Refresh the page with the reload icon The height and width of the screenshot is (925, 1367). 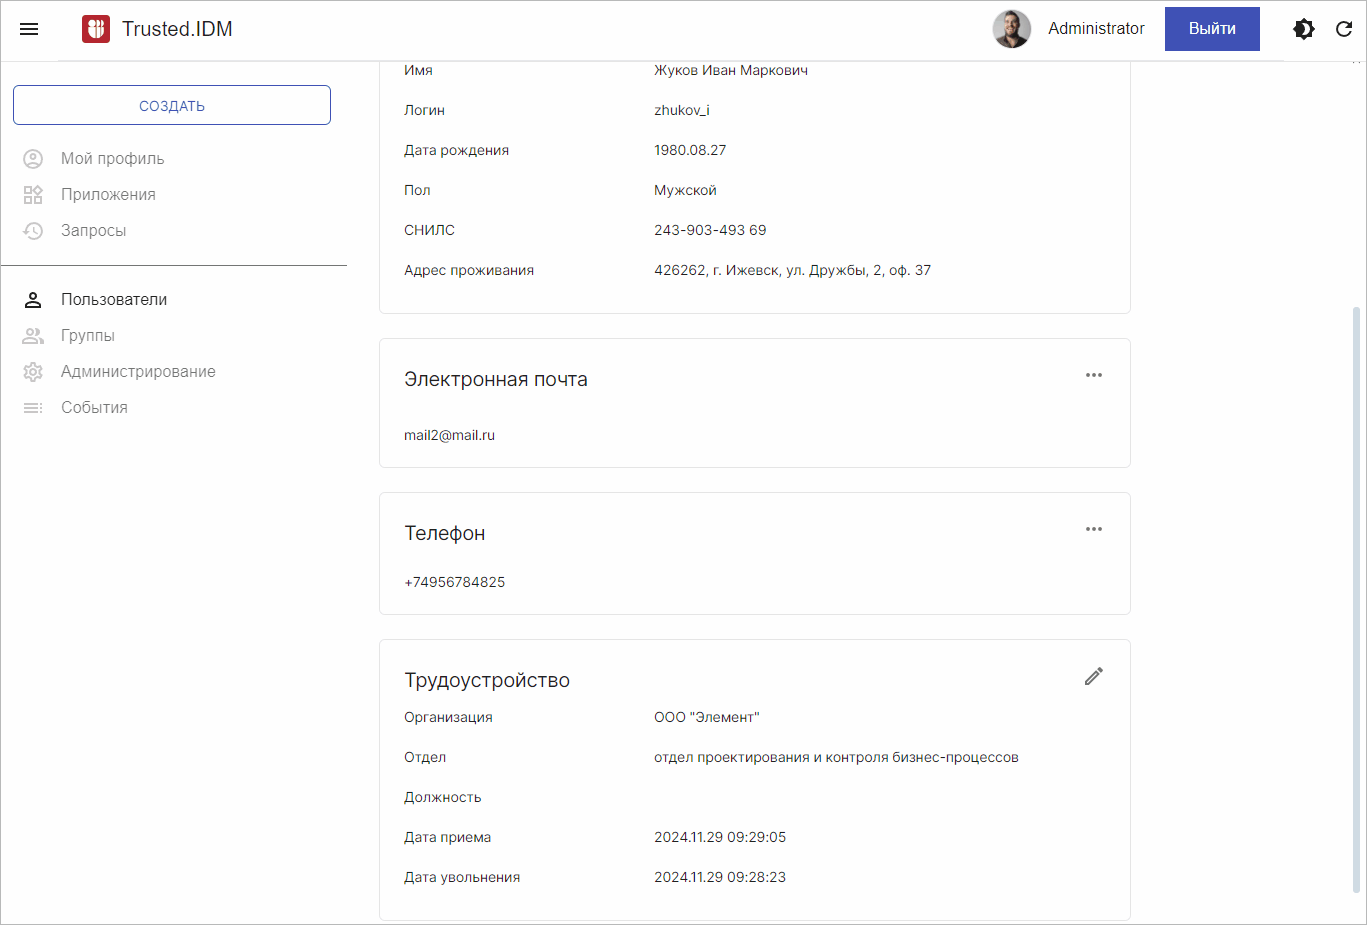click(1344, 29)
